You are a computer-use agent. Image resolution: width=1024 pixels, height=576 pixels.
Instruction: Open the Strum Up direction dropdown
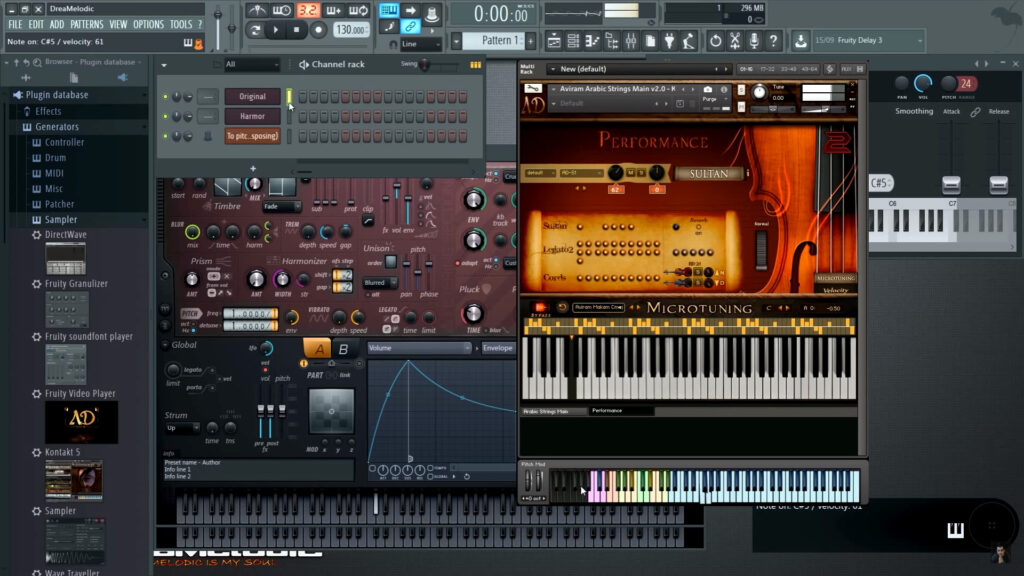182,428
